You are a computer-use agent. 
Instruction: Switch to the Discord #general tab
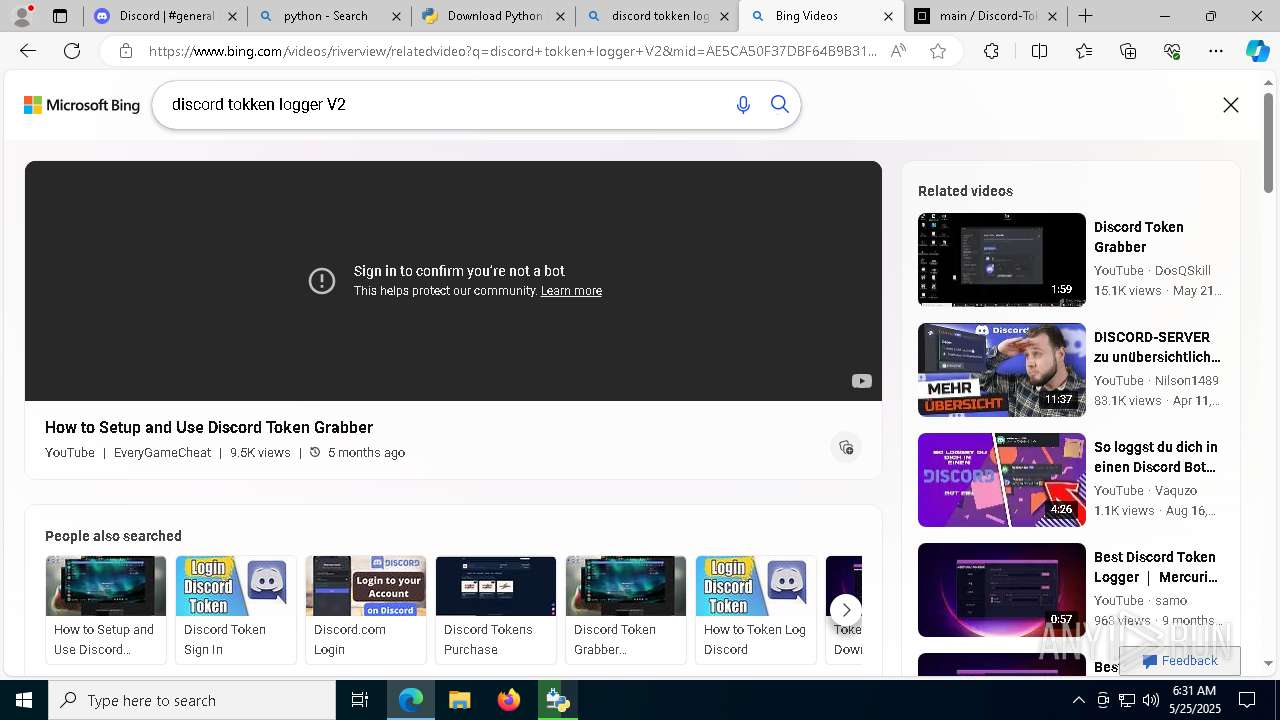(166, 16)
